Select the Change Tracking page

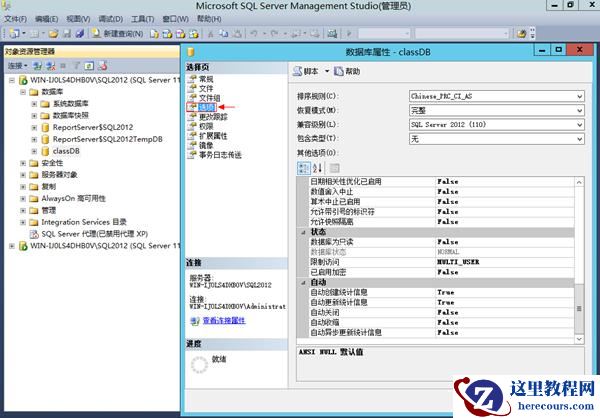(x=213, y=117)
